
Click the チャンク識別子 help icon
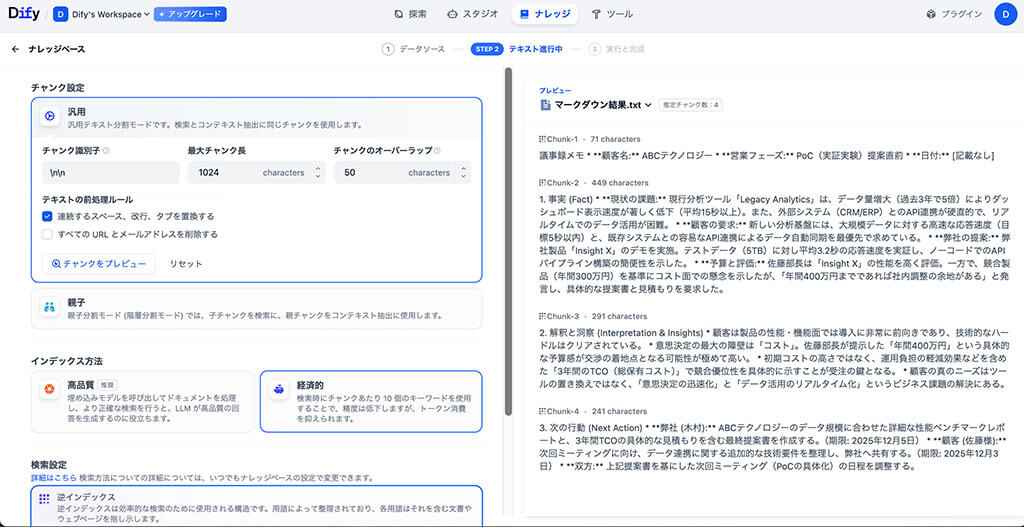(x=106, y=150)
